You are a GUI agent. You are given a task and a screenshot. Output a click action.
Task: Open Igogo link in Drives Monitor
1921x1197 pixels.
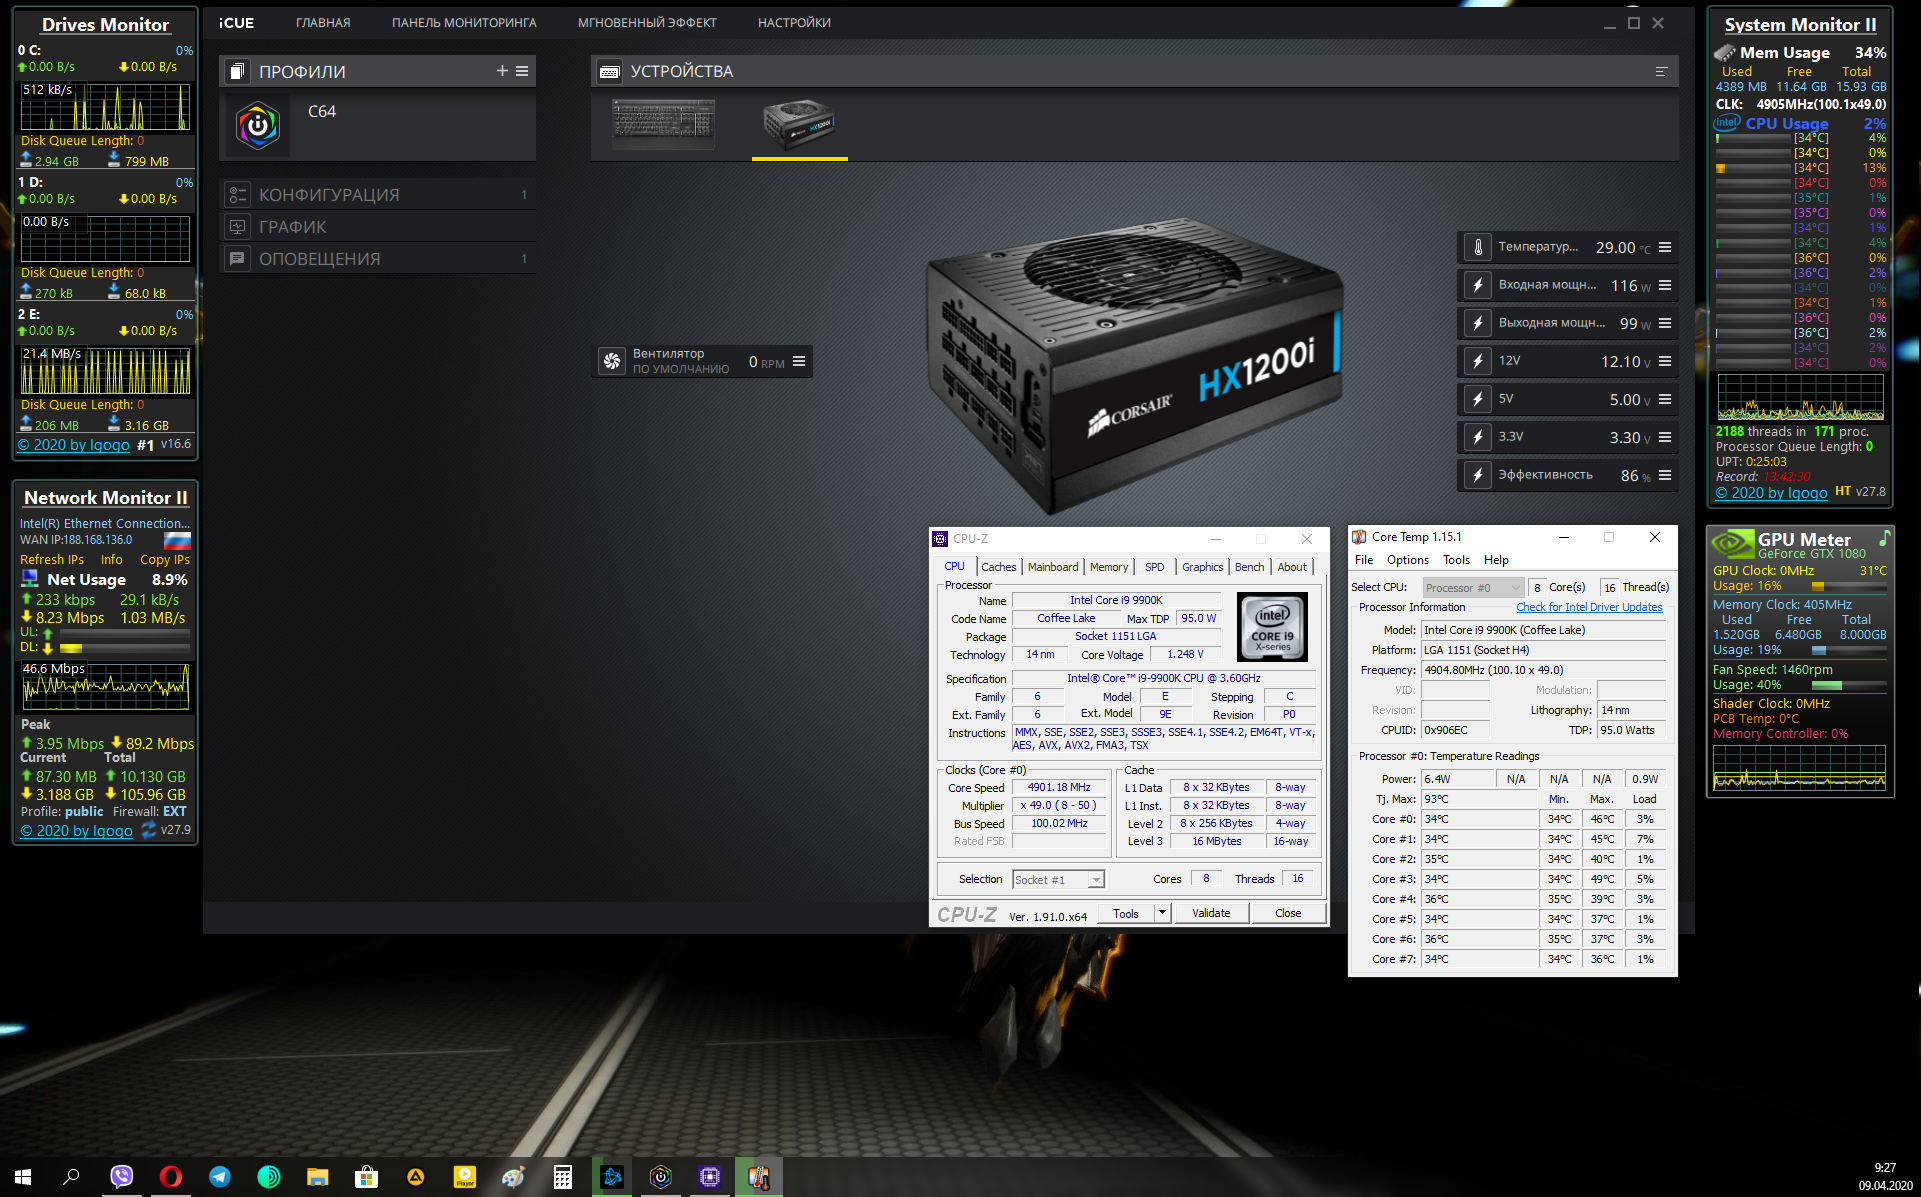point(74,445)
